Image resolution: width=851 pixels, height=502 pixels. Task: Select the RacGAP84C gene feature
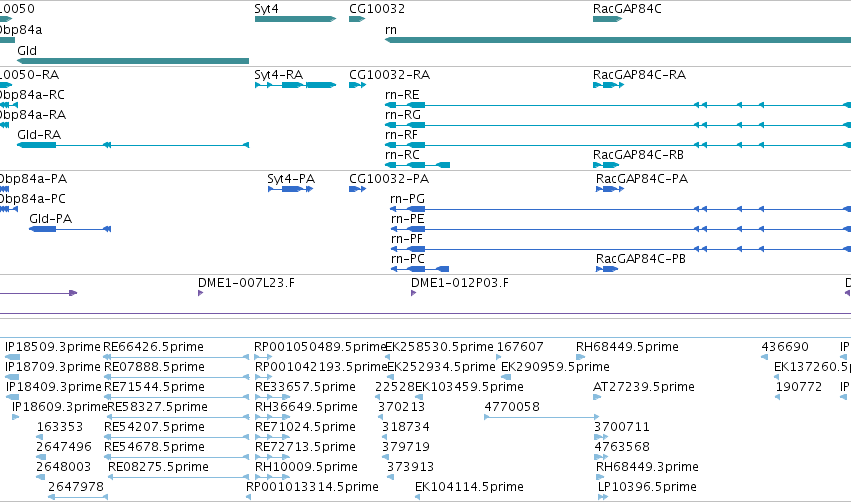[x=607, y=19]
